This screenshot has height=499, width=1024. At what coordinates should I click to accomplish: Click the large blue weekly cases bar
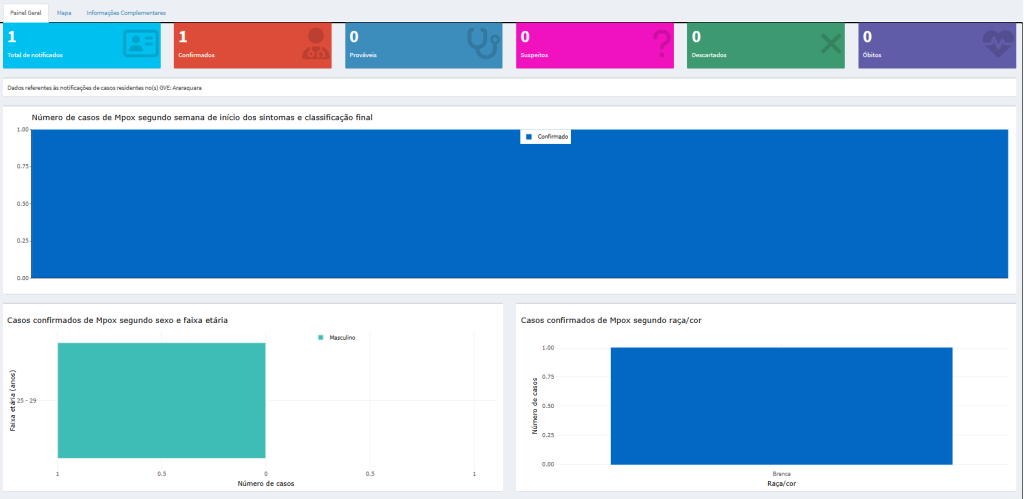tap(519, 210)
